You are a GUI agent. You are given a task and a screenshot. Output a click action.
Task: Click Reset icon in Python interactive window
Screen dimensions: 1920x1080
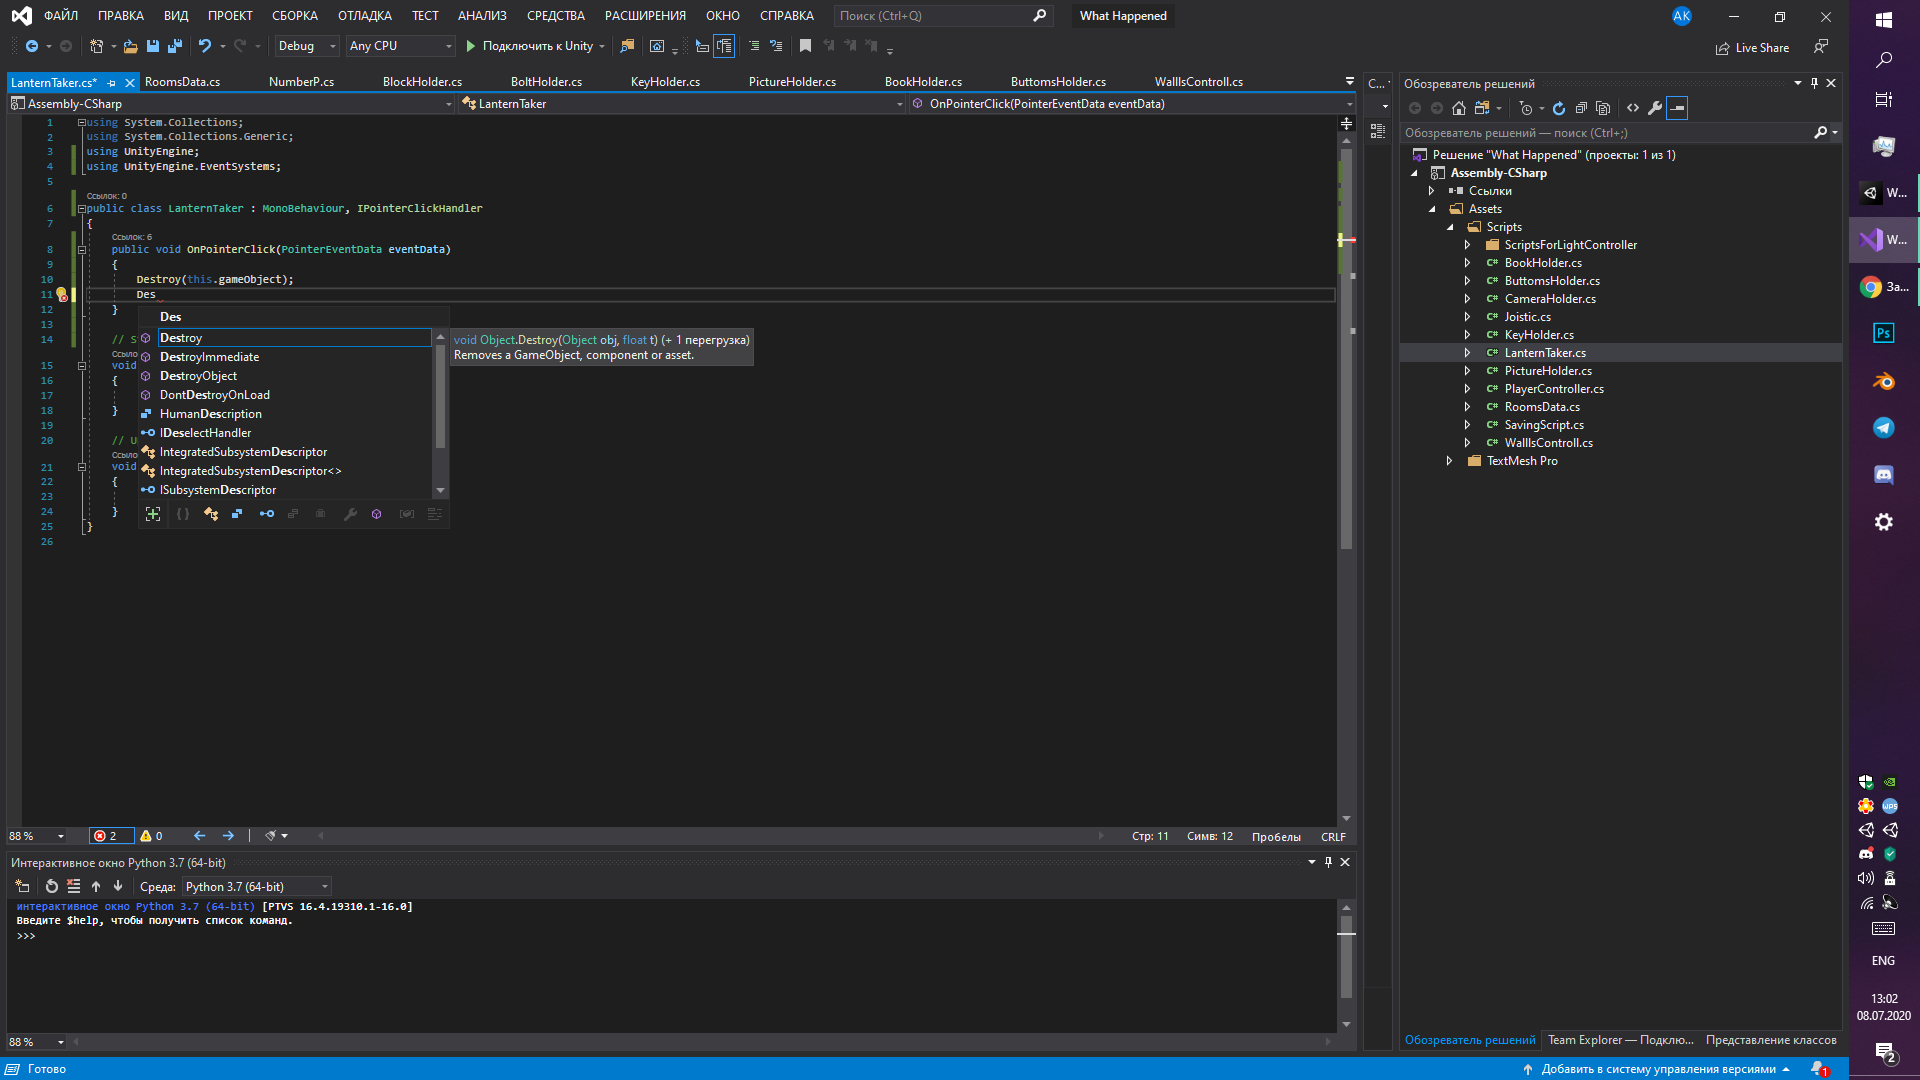(52, 886)
